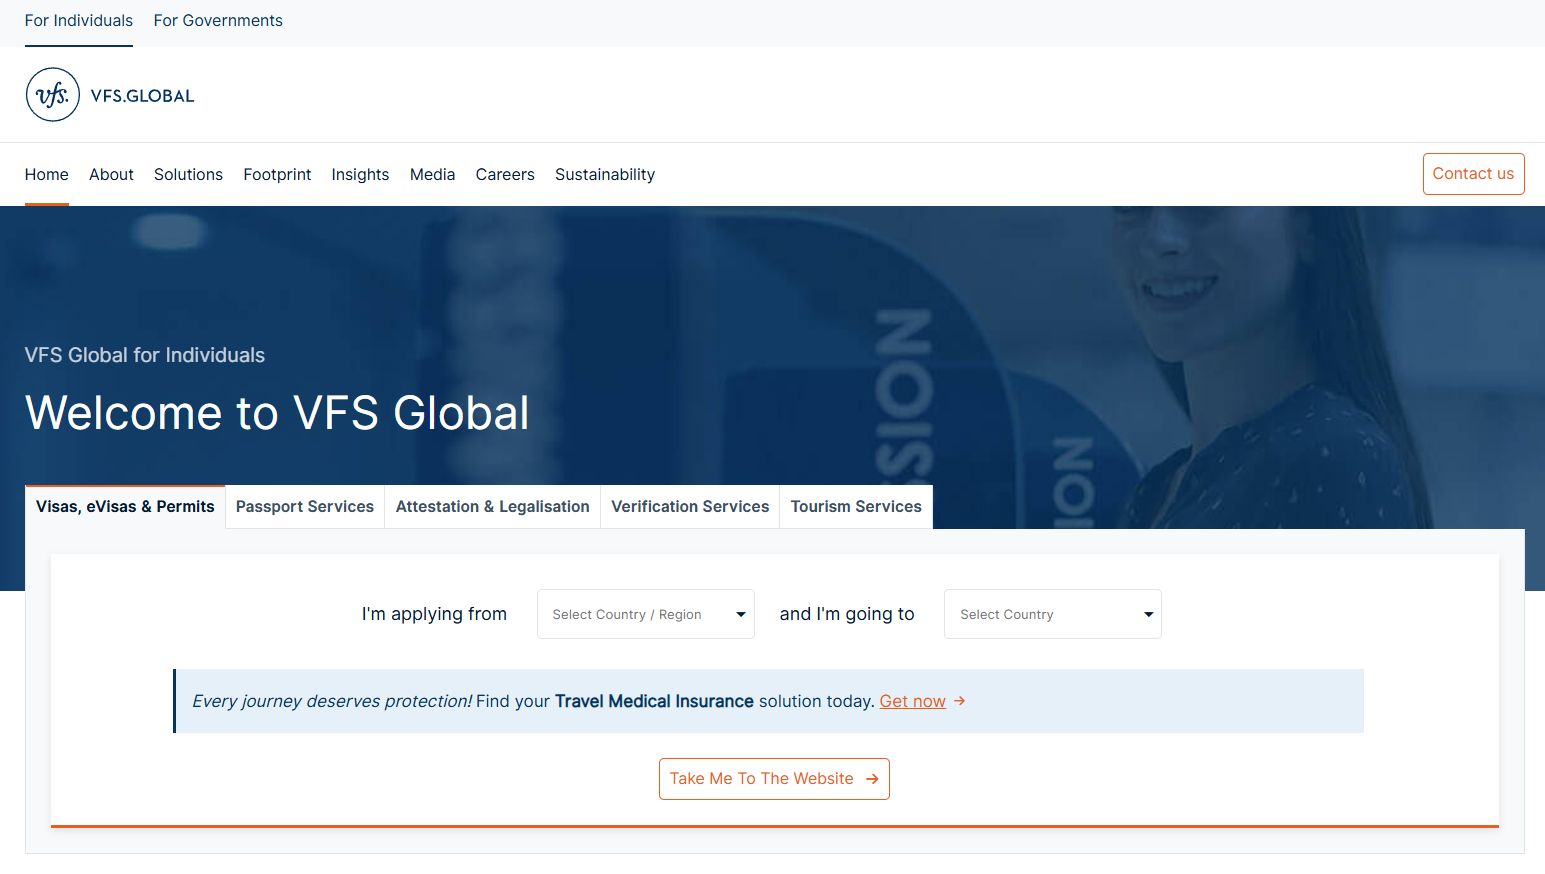Click the Contact us button
Screen dimensions: 1545x874
click(x=1473, y=174)
